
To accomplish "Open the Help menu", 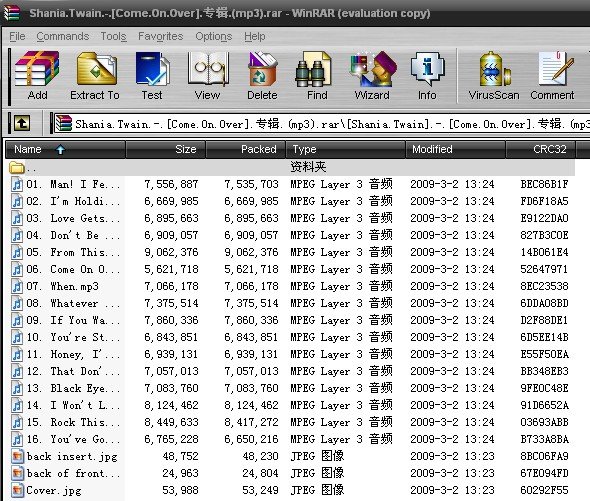I will pos(255,36).
